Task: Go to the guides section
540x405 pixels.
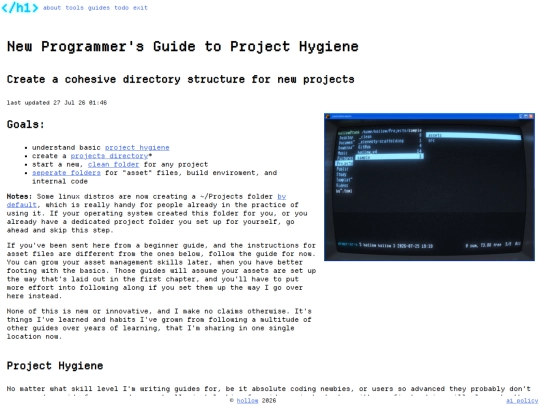Action: click(99, 8)
